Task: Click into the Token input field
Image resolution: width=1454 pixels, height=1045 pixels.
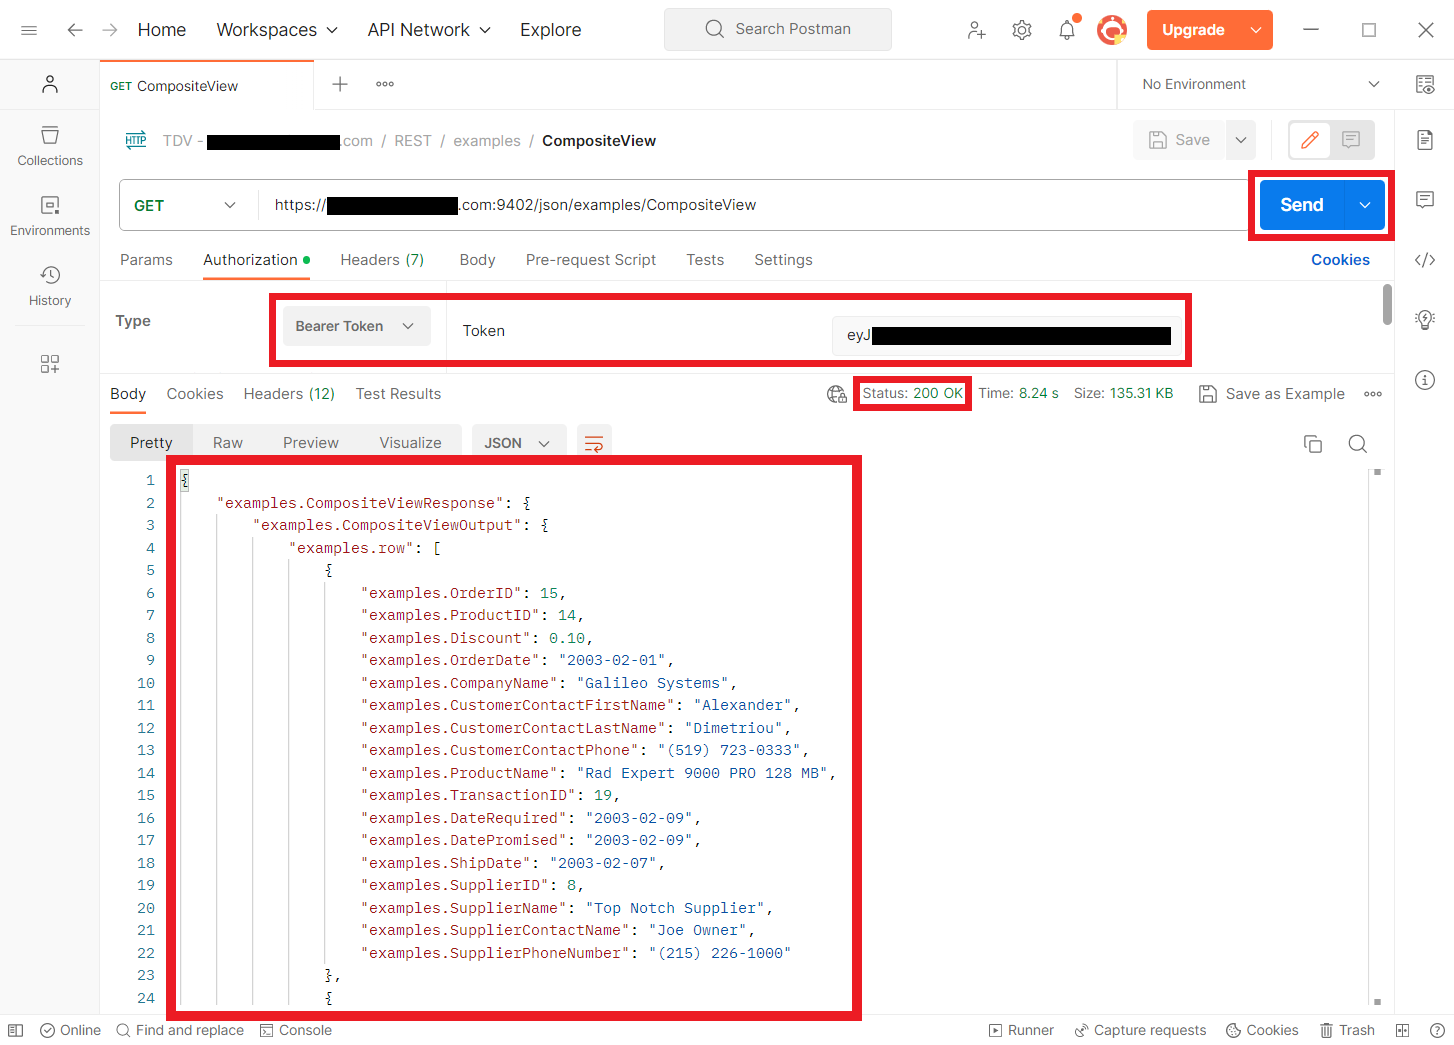Action: pyautogui.click(x=1007, y=335)
